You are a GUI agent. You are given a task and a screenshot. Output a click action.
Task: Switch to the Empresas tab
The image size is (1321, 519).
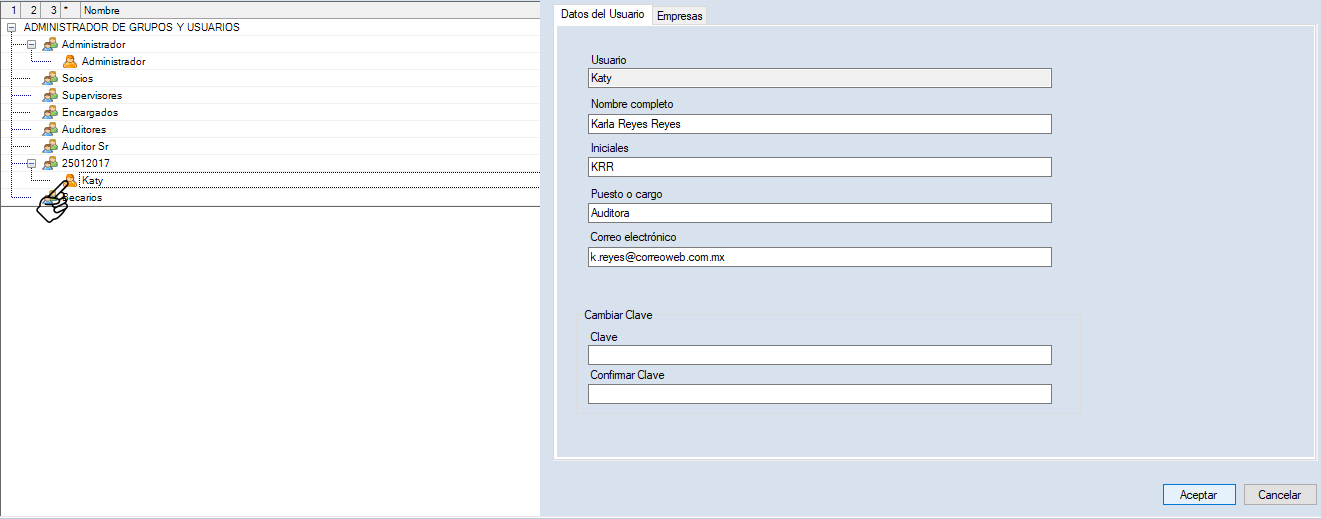point(679,16)
